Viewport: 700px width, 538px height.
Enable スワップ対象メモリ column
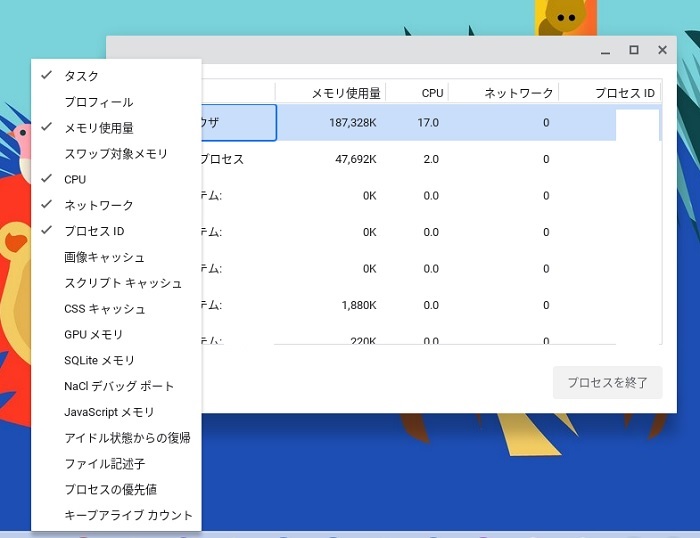[116, 154]
